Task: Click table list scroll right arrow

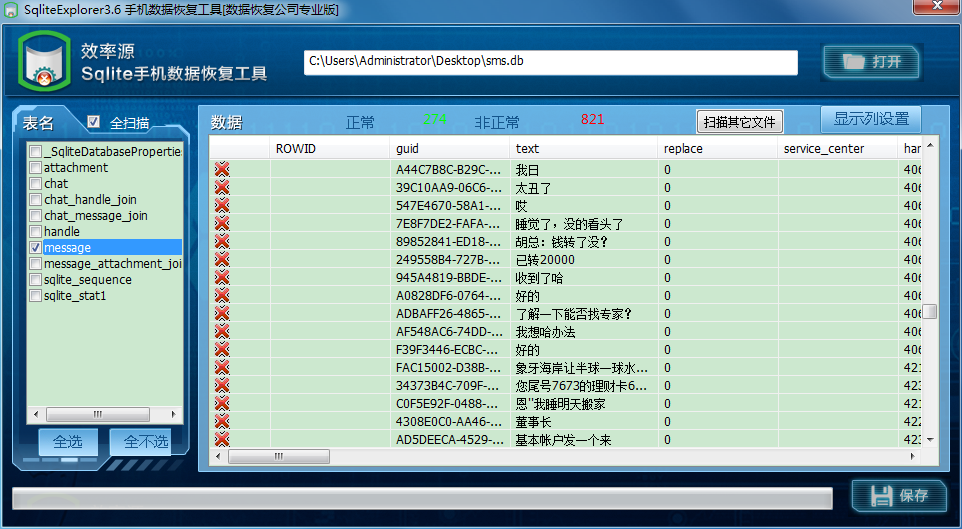Action: point(174,414)
